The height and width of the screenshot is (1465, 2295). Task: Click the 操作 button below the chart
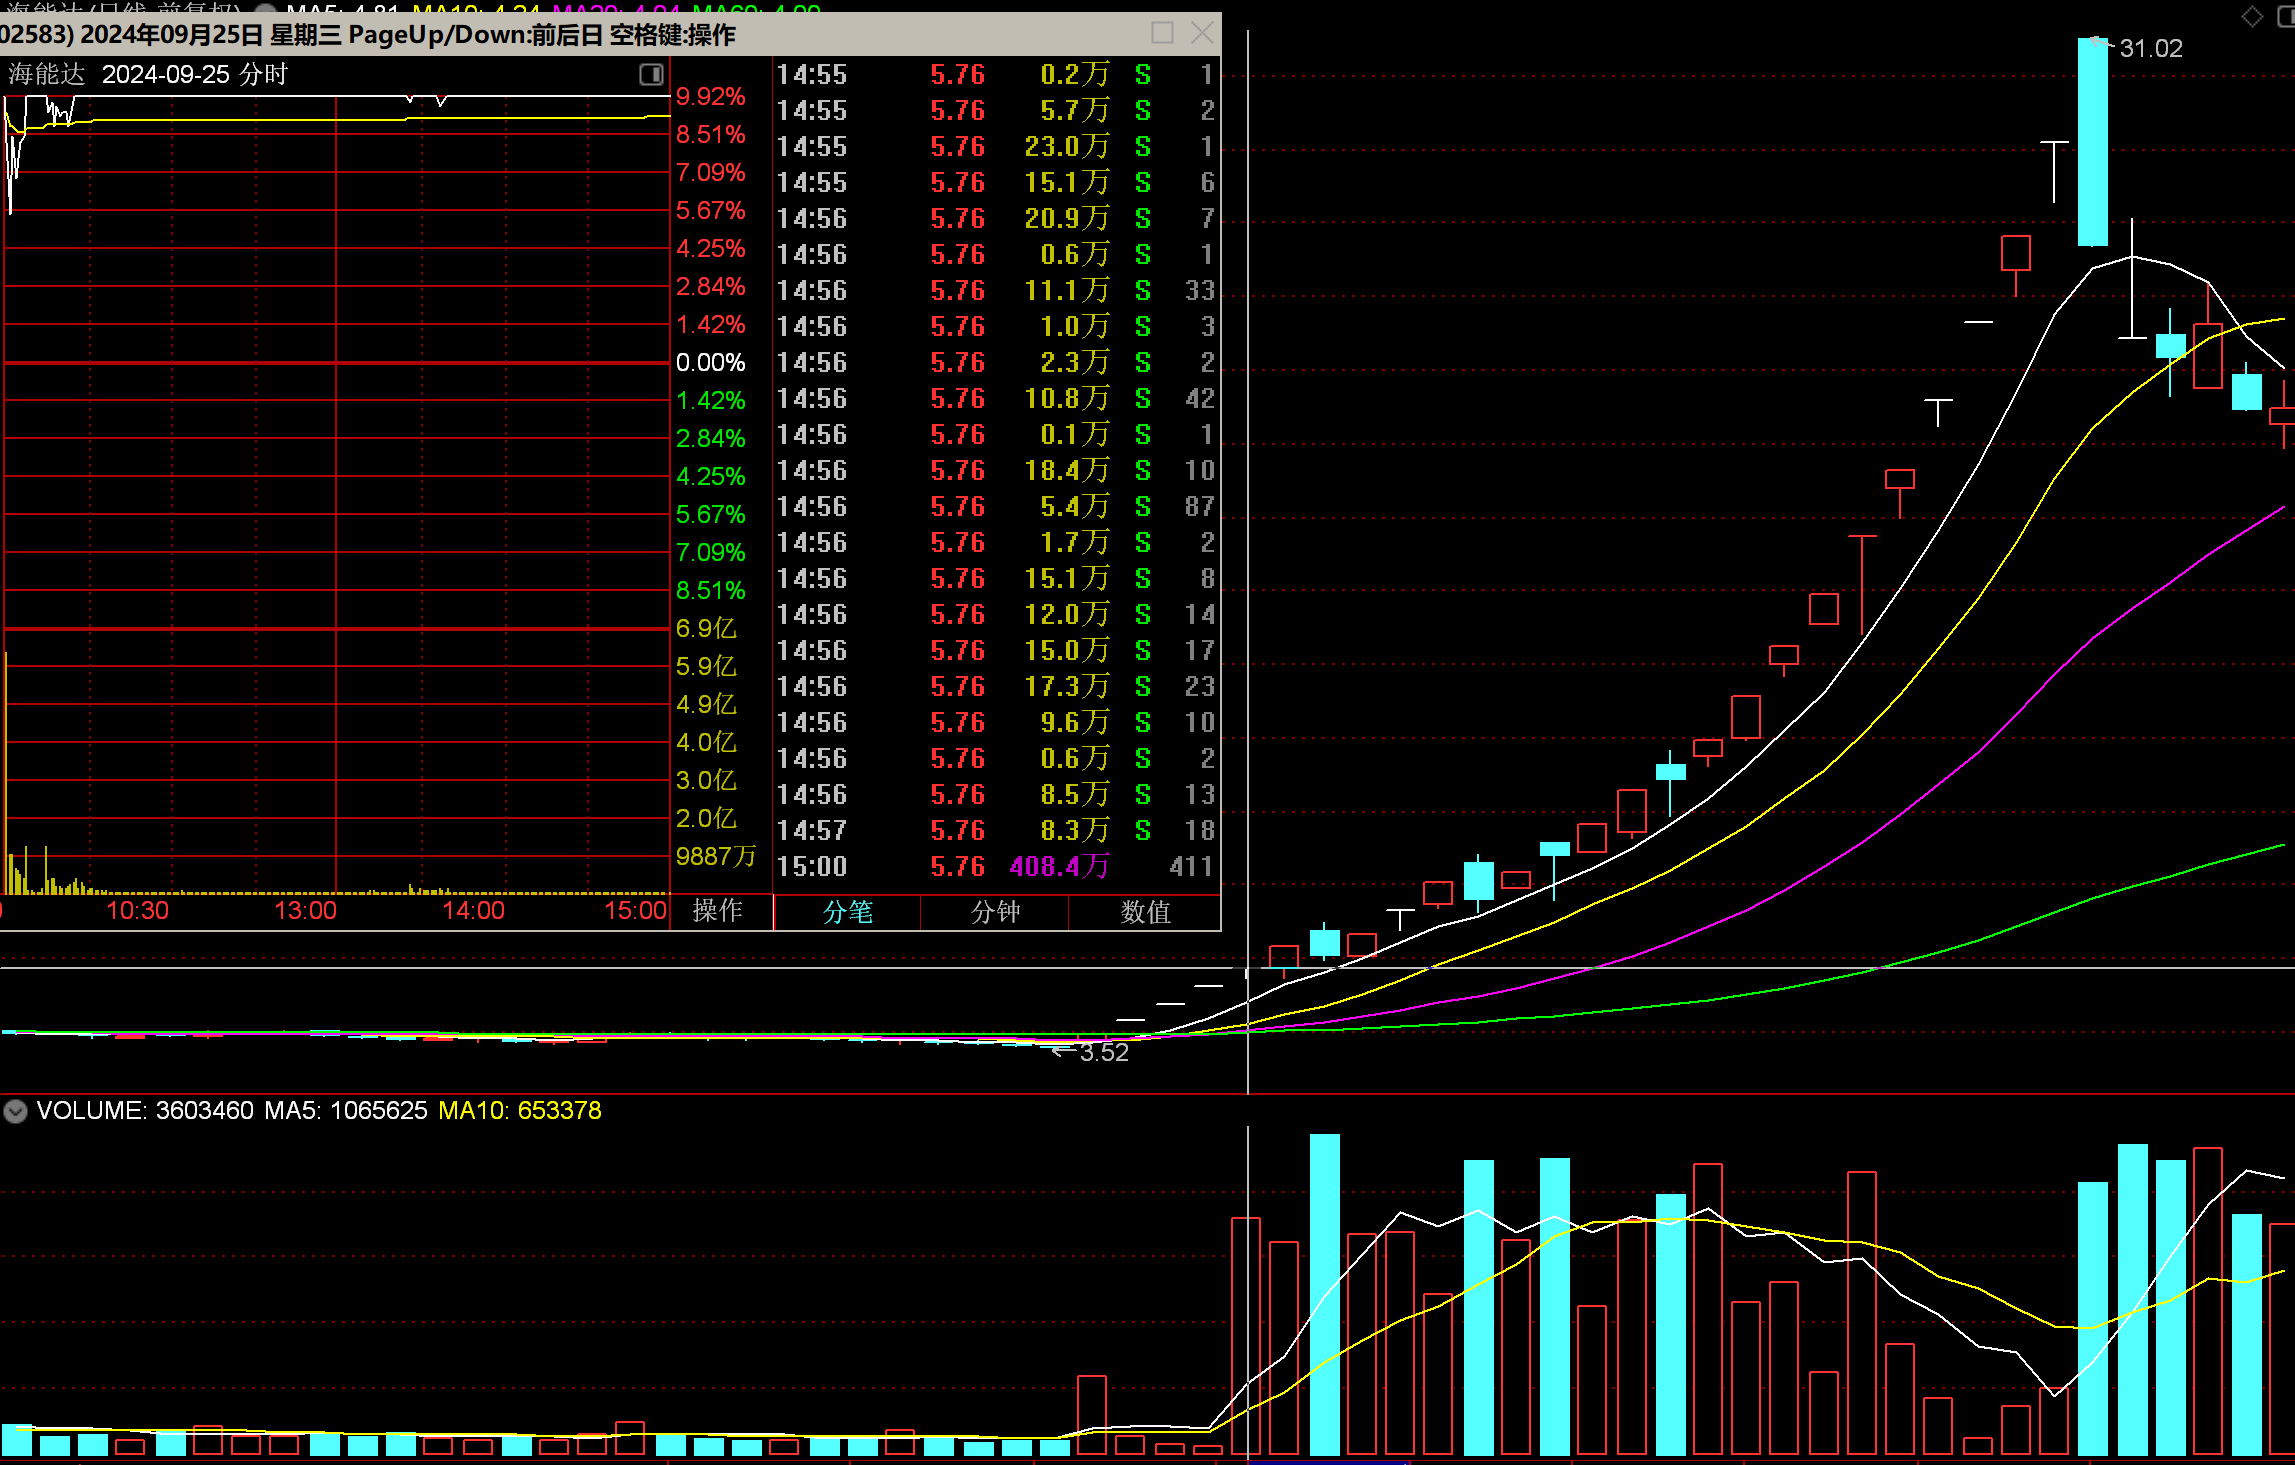pyautogui.click(x=718, y=910)
